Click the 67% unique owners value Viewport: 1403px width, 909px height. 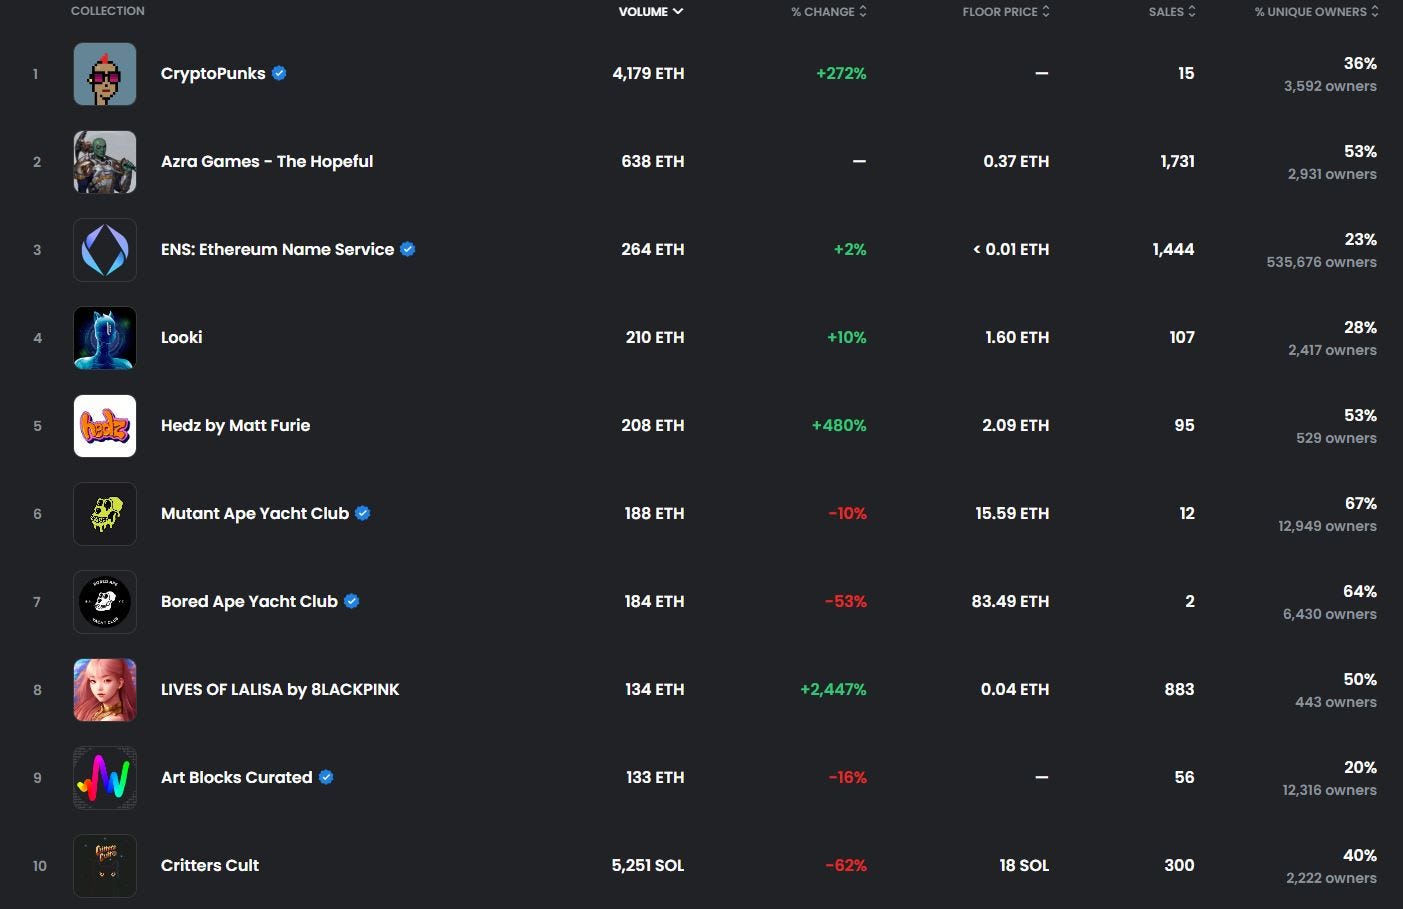pyautogui.click(x=1361, y=503)
